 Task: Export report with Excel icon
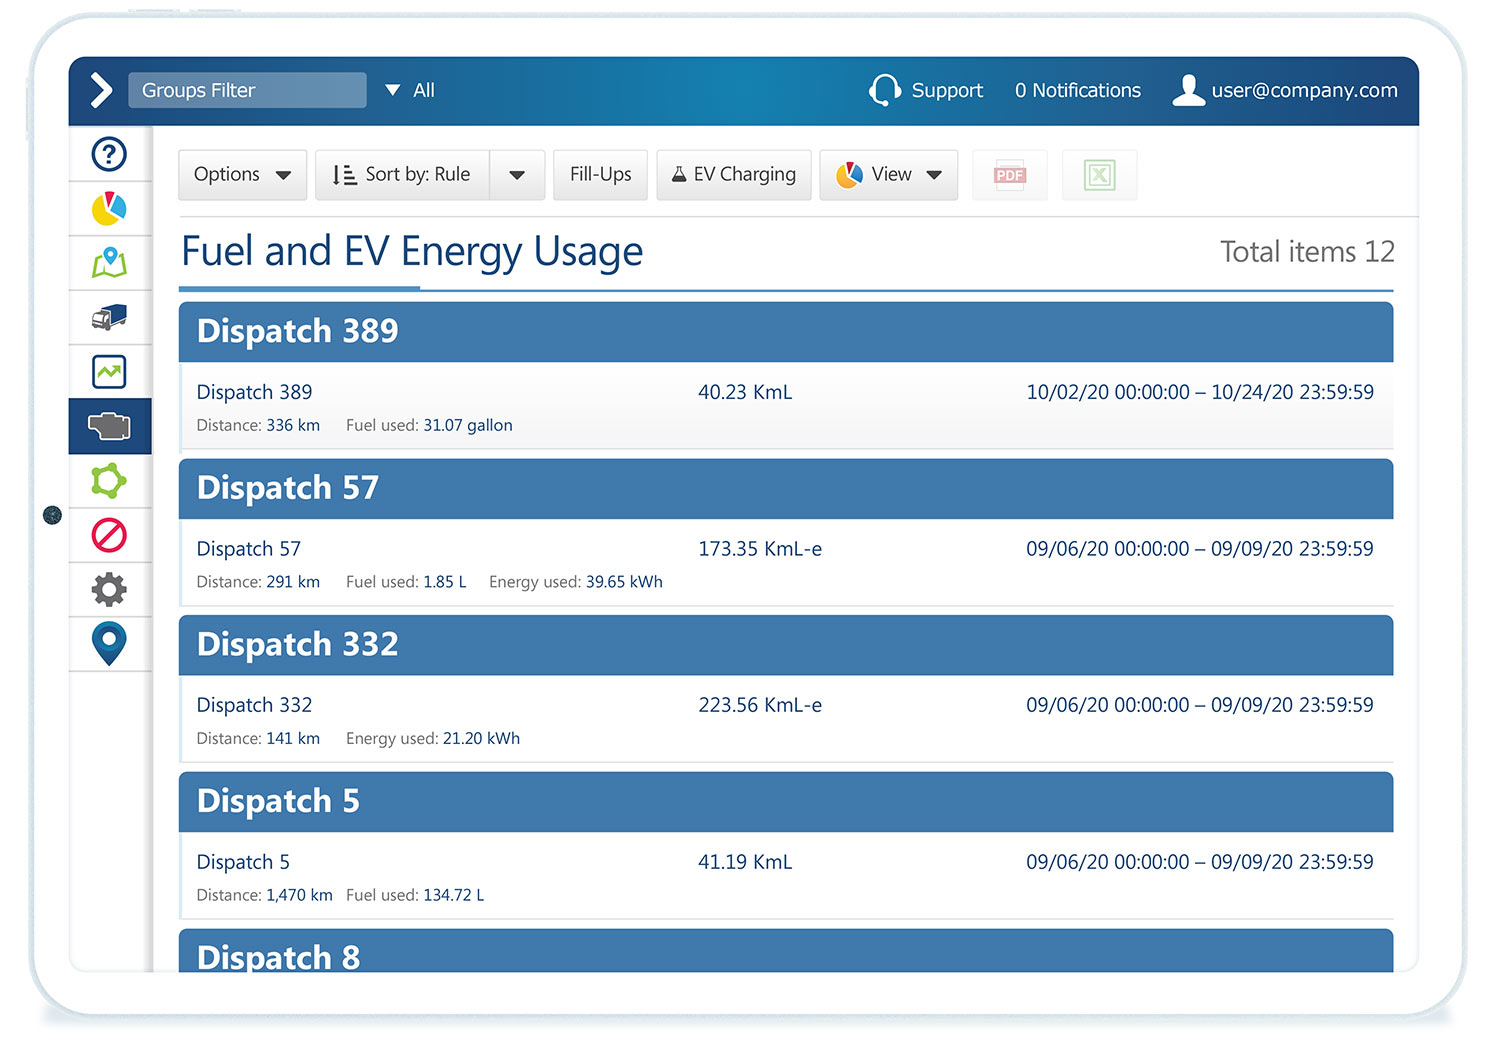[x=1099, y=175]
